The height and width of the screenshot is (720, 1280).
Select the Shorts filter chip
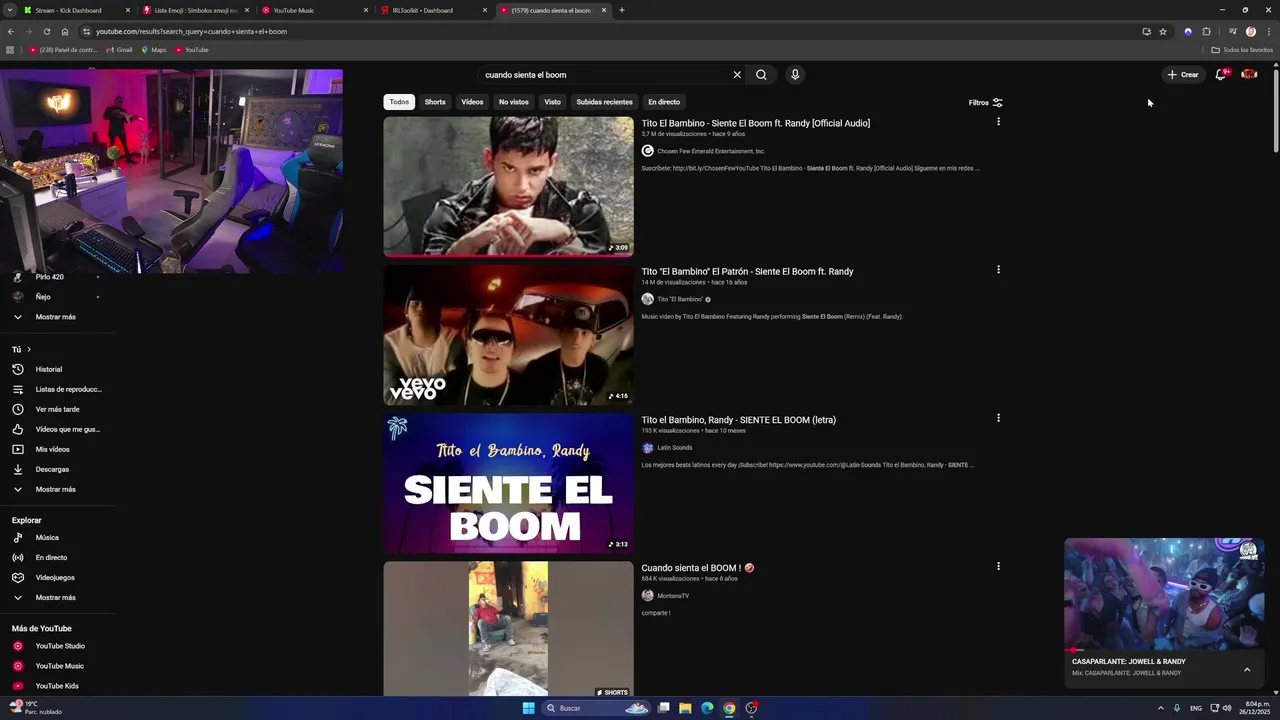point(435,102)
